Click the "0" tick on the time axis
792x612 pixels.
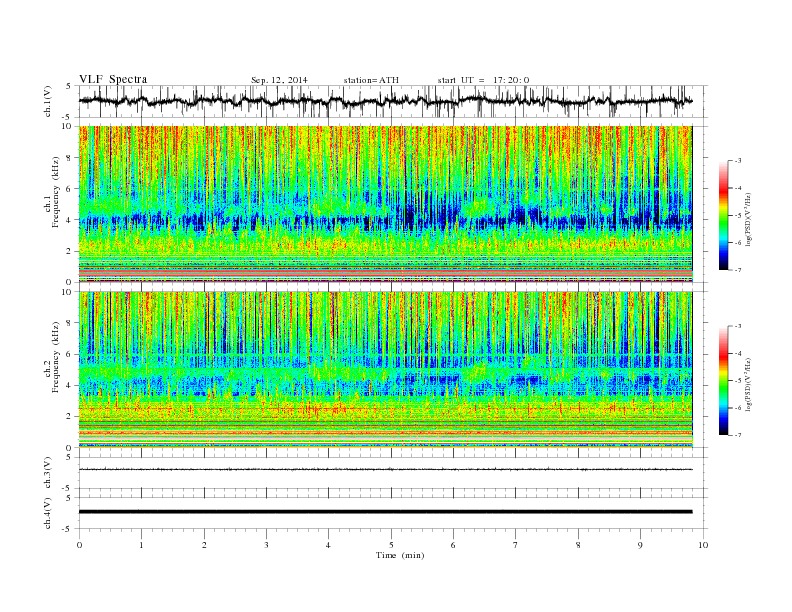79,545
